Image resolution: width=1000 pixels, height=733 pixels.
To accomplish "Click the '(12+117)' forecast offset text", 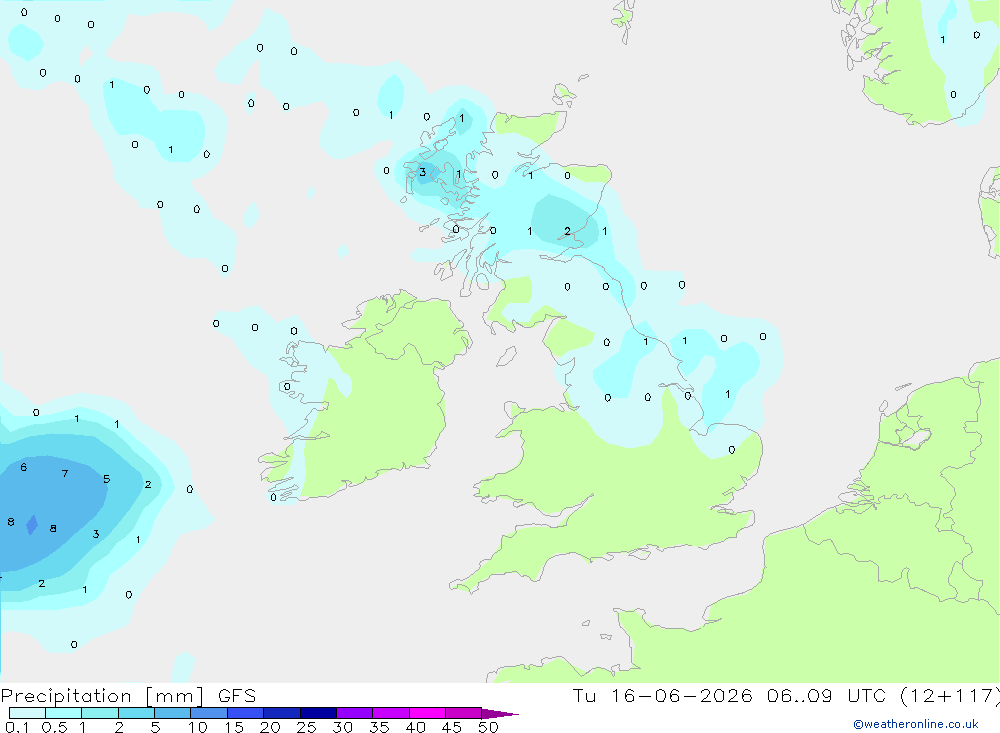I will pyautogui.click(x=950, y=696).
